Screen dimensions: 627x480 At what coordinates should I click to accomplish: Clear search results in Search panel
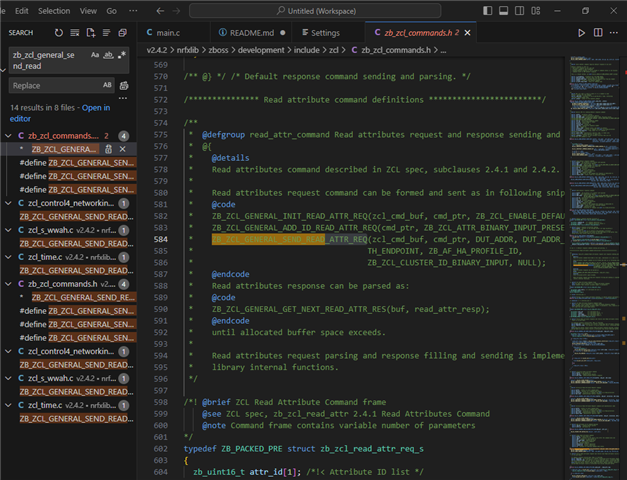tap(75, 33)
